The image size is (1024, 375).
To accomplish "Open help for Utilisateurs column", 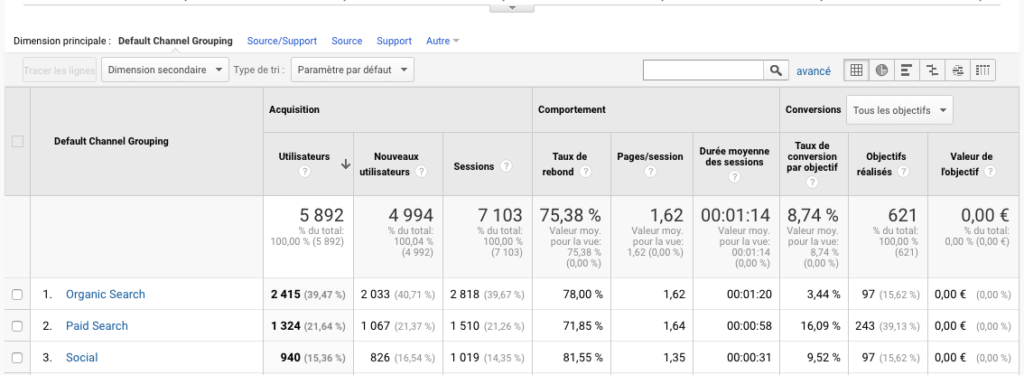I will [304, 172].
